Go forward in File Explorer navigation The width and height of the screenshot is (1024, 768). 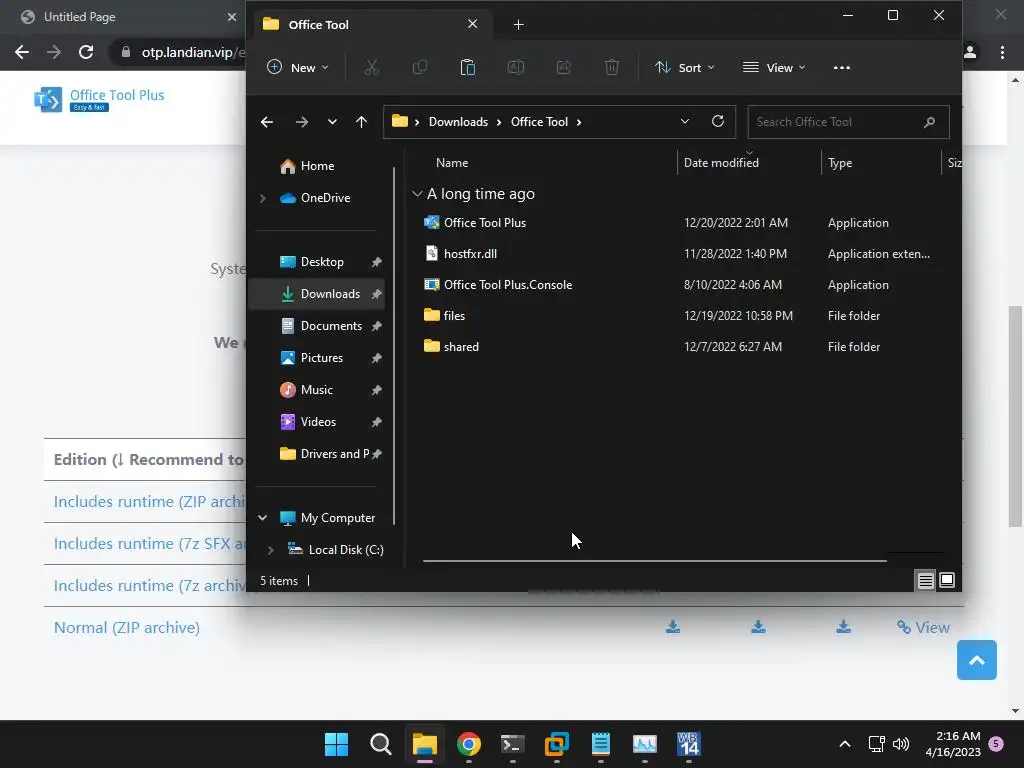point(301,122)
